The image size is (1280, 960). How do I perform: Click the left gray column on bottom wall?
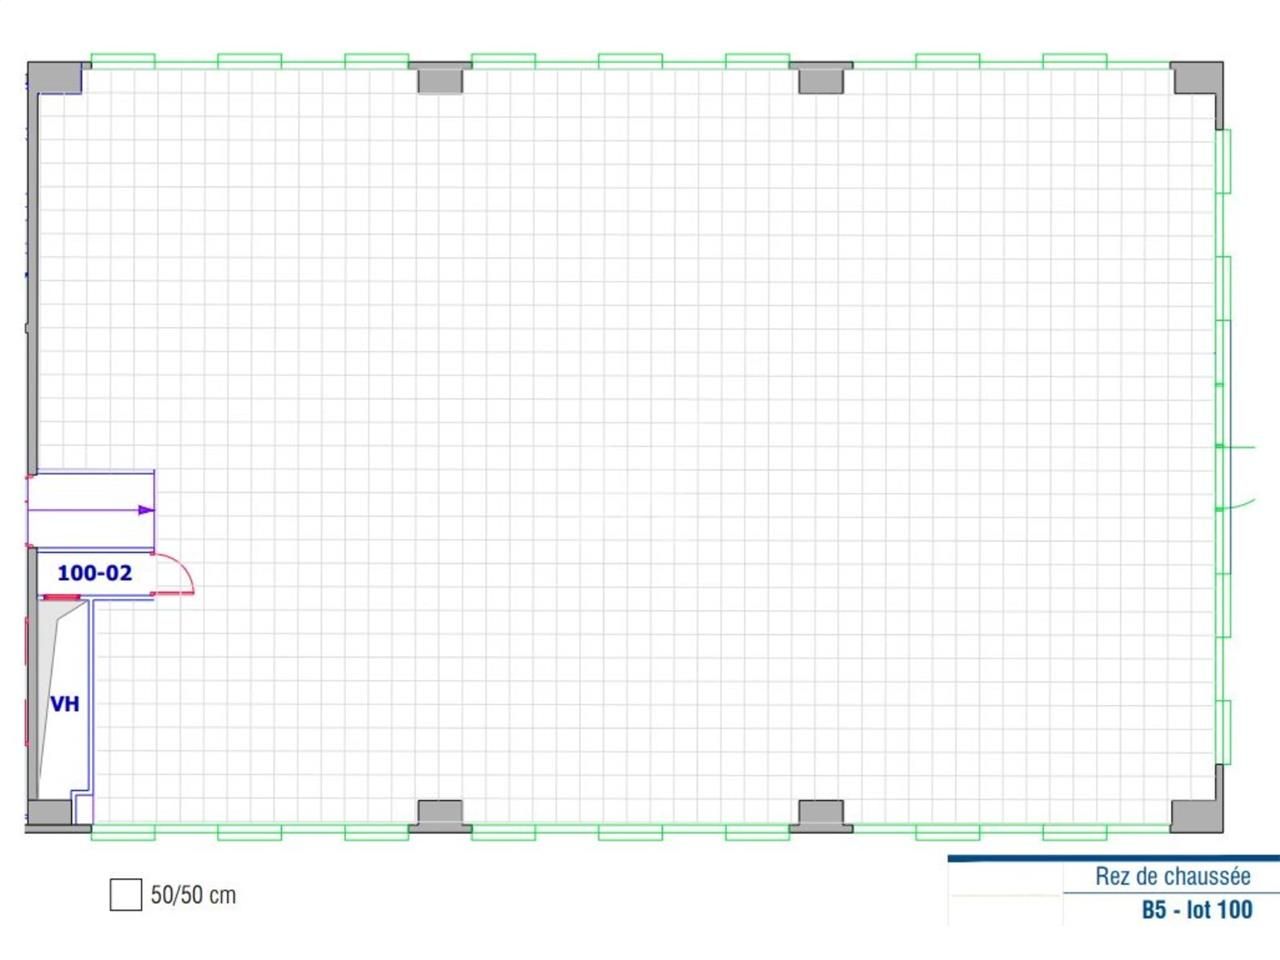[x=439, y=815]
